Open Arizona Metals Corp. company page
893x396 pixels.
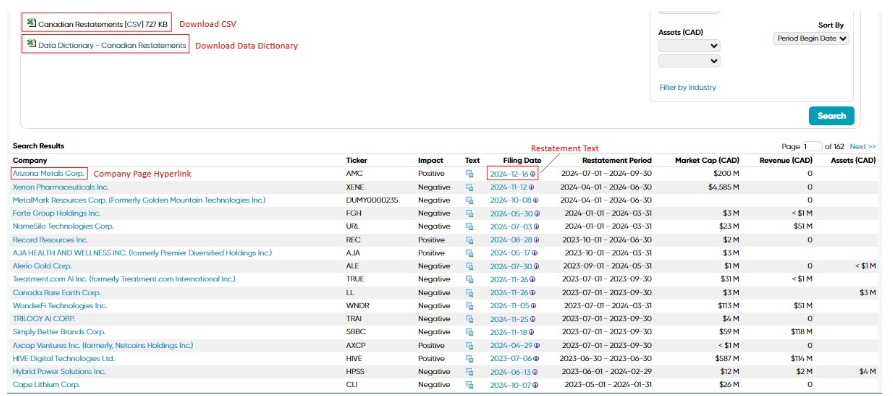[x=48, y=174]
